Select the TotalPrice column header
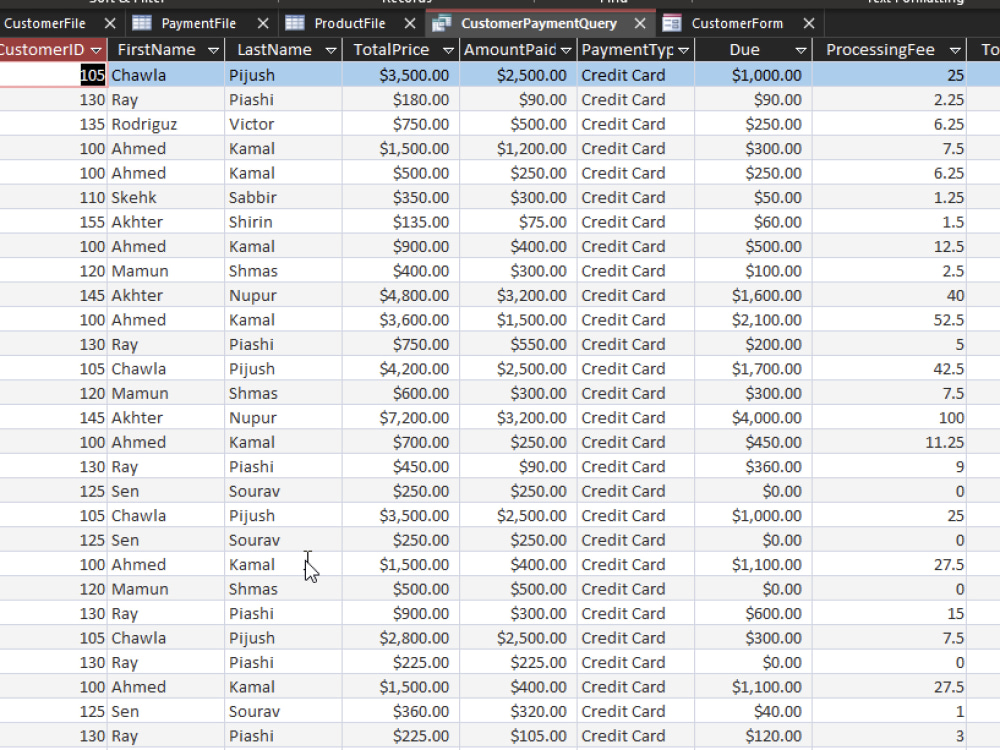 (x=401, y=50)
